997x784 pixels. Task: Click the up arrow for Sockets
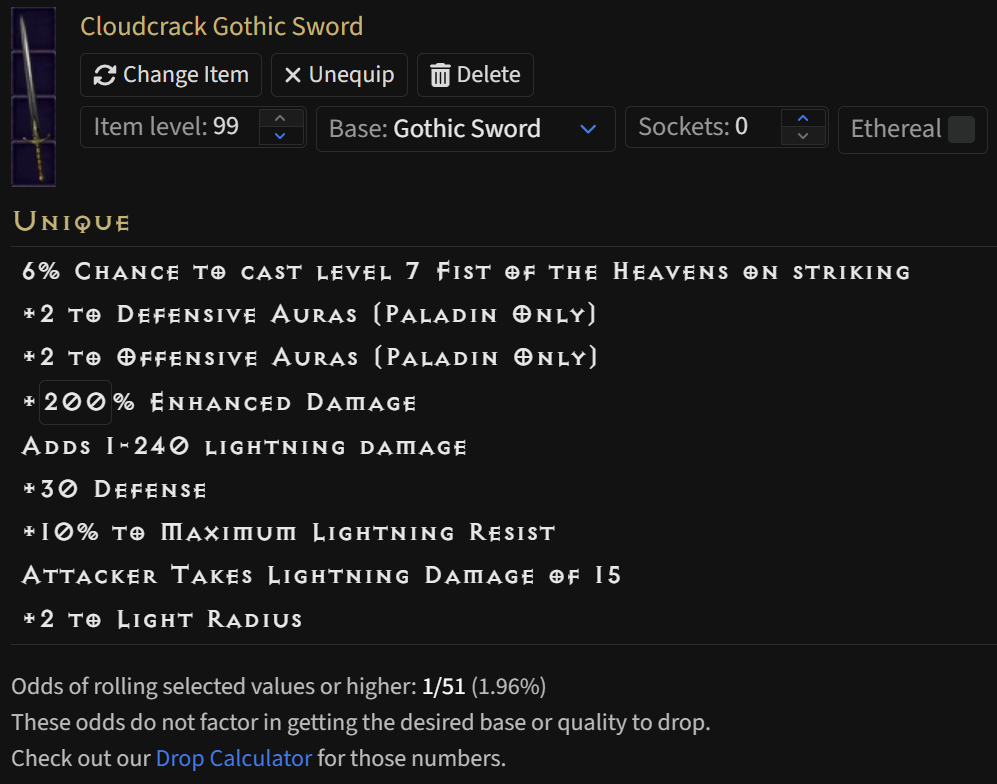pos(803,119)
